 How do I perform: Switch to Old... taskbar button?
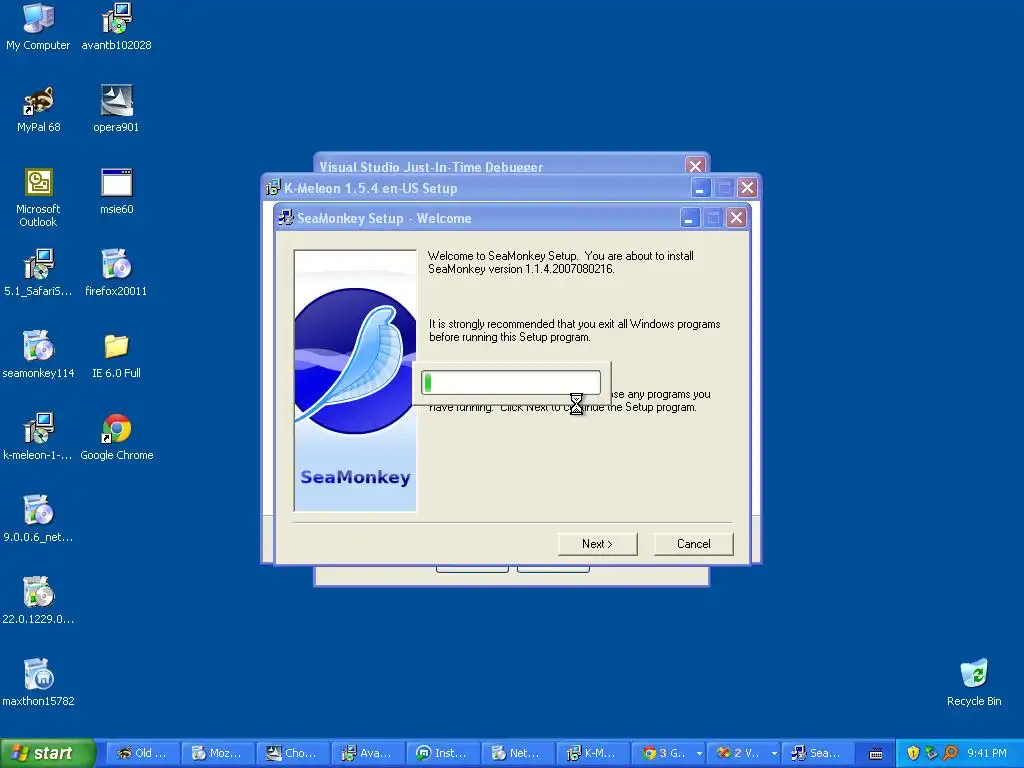(x=142, y=753)
